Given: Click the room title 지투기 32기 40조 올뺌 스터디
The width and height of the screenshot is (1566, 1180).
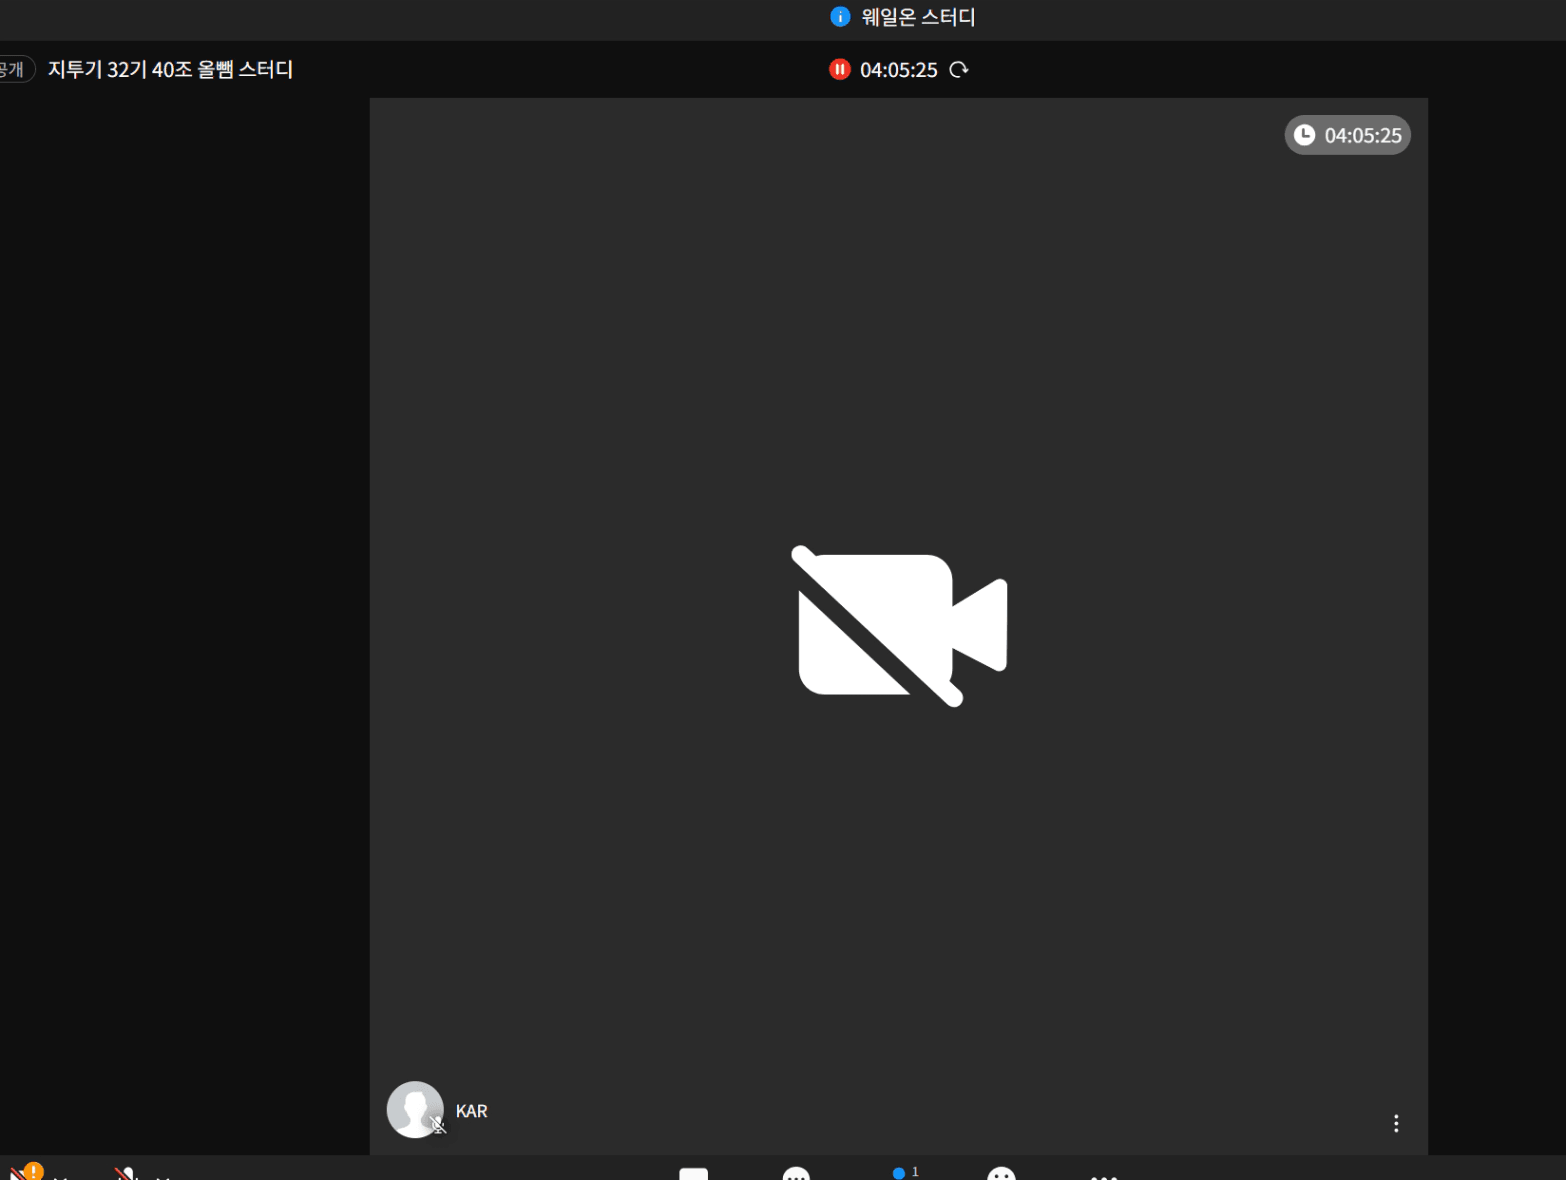Looking at the screenshot, I should [171, 70].
